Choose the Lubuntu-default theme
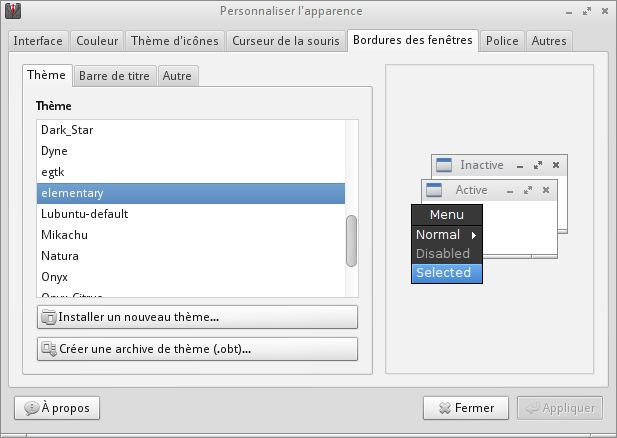The image size is (617, 438). click(x=191, y=214)
